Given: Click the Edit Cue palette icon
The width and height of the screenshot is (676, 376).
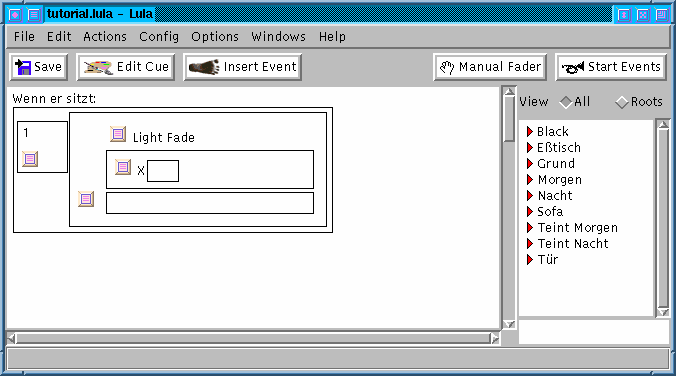Looking at the screenshot, I should coord(98,67).
